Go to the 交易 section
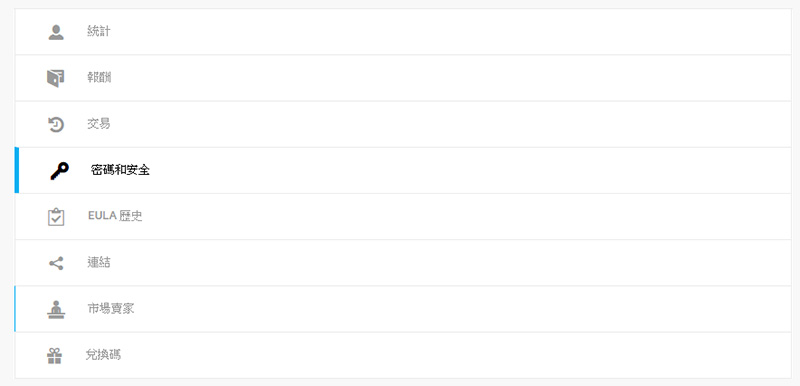Viewport: 800px width, 386px height. pos(99,124)
